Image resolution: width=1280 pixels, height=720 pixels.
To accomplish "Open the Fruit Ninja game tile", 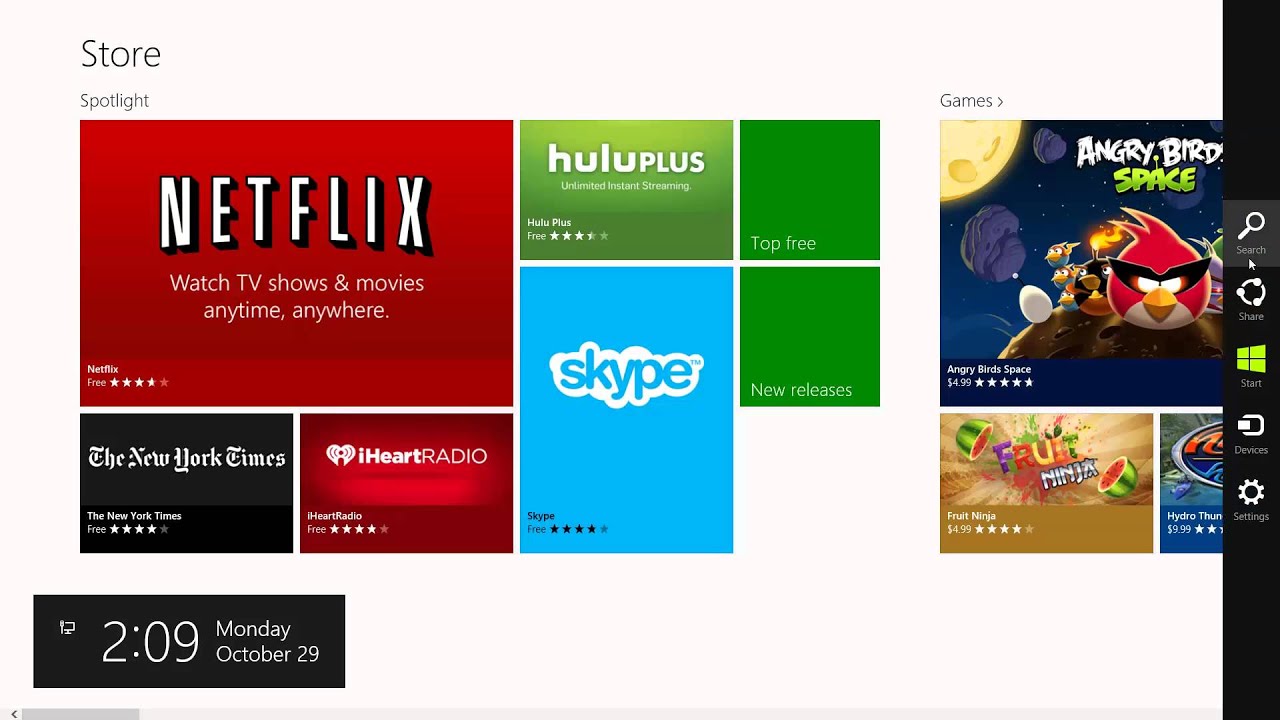I will point(1046,483).
